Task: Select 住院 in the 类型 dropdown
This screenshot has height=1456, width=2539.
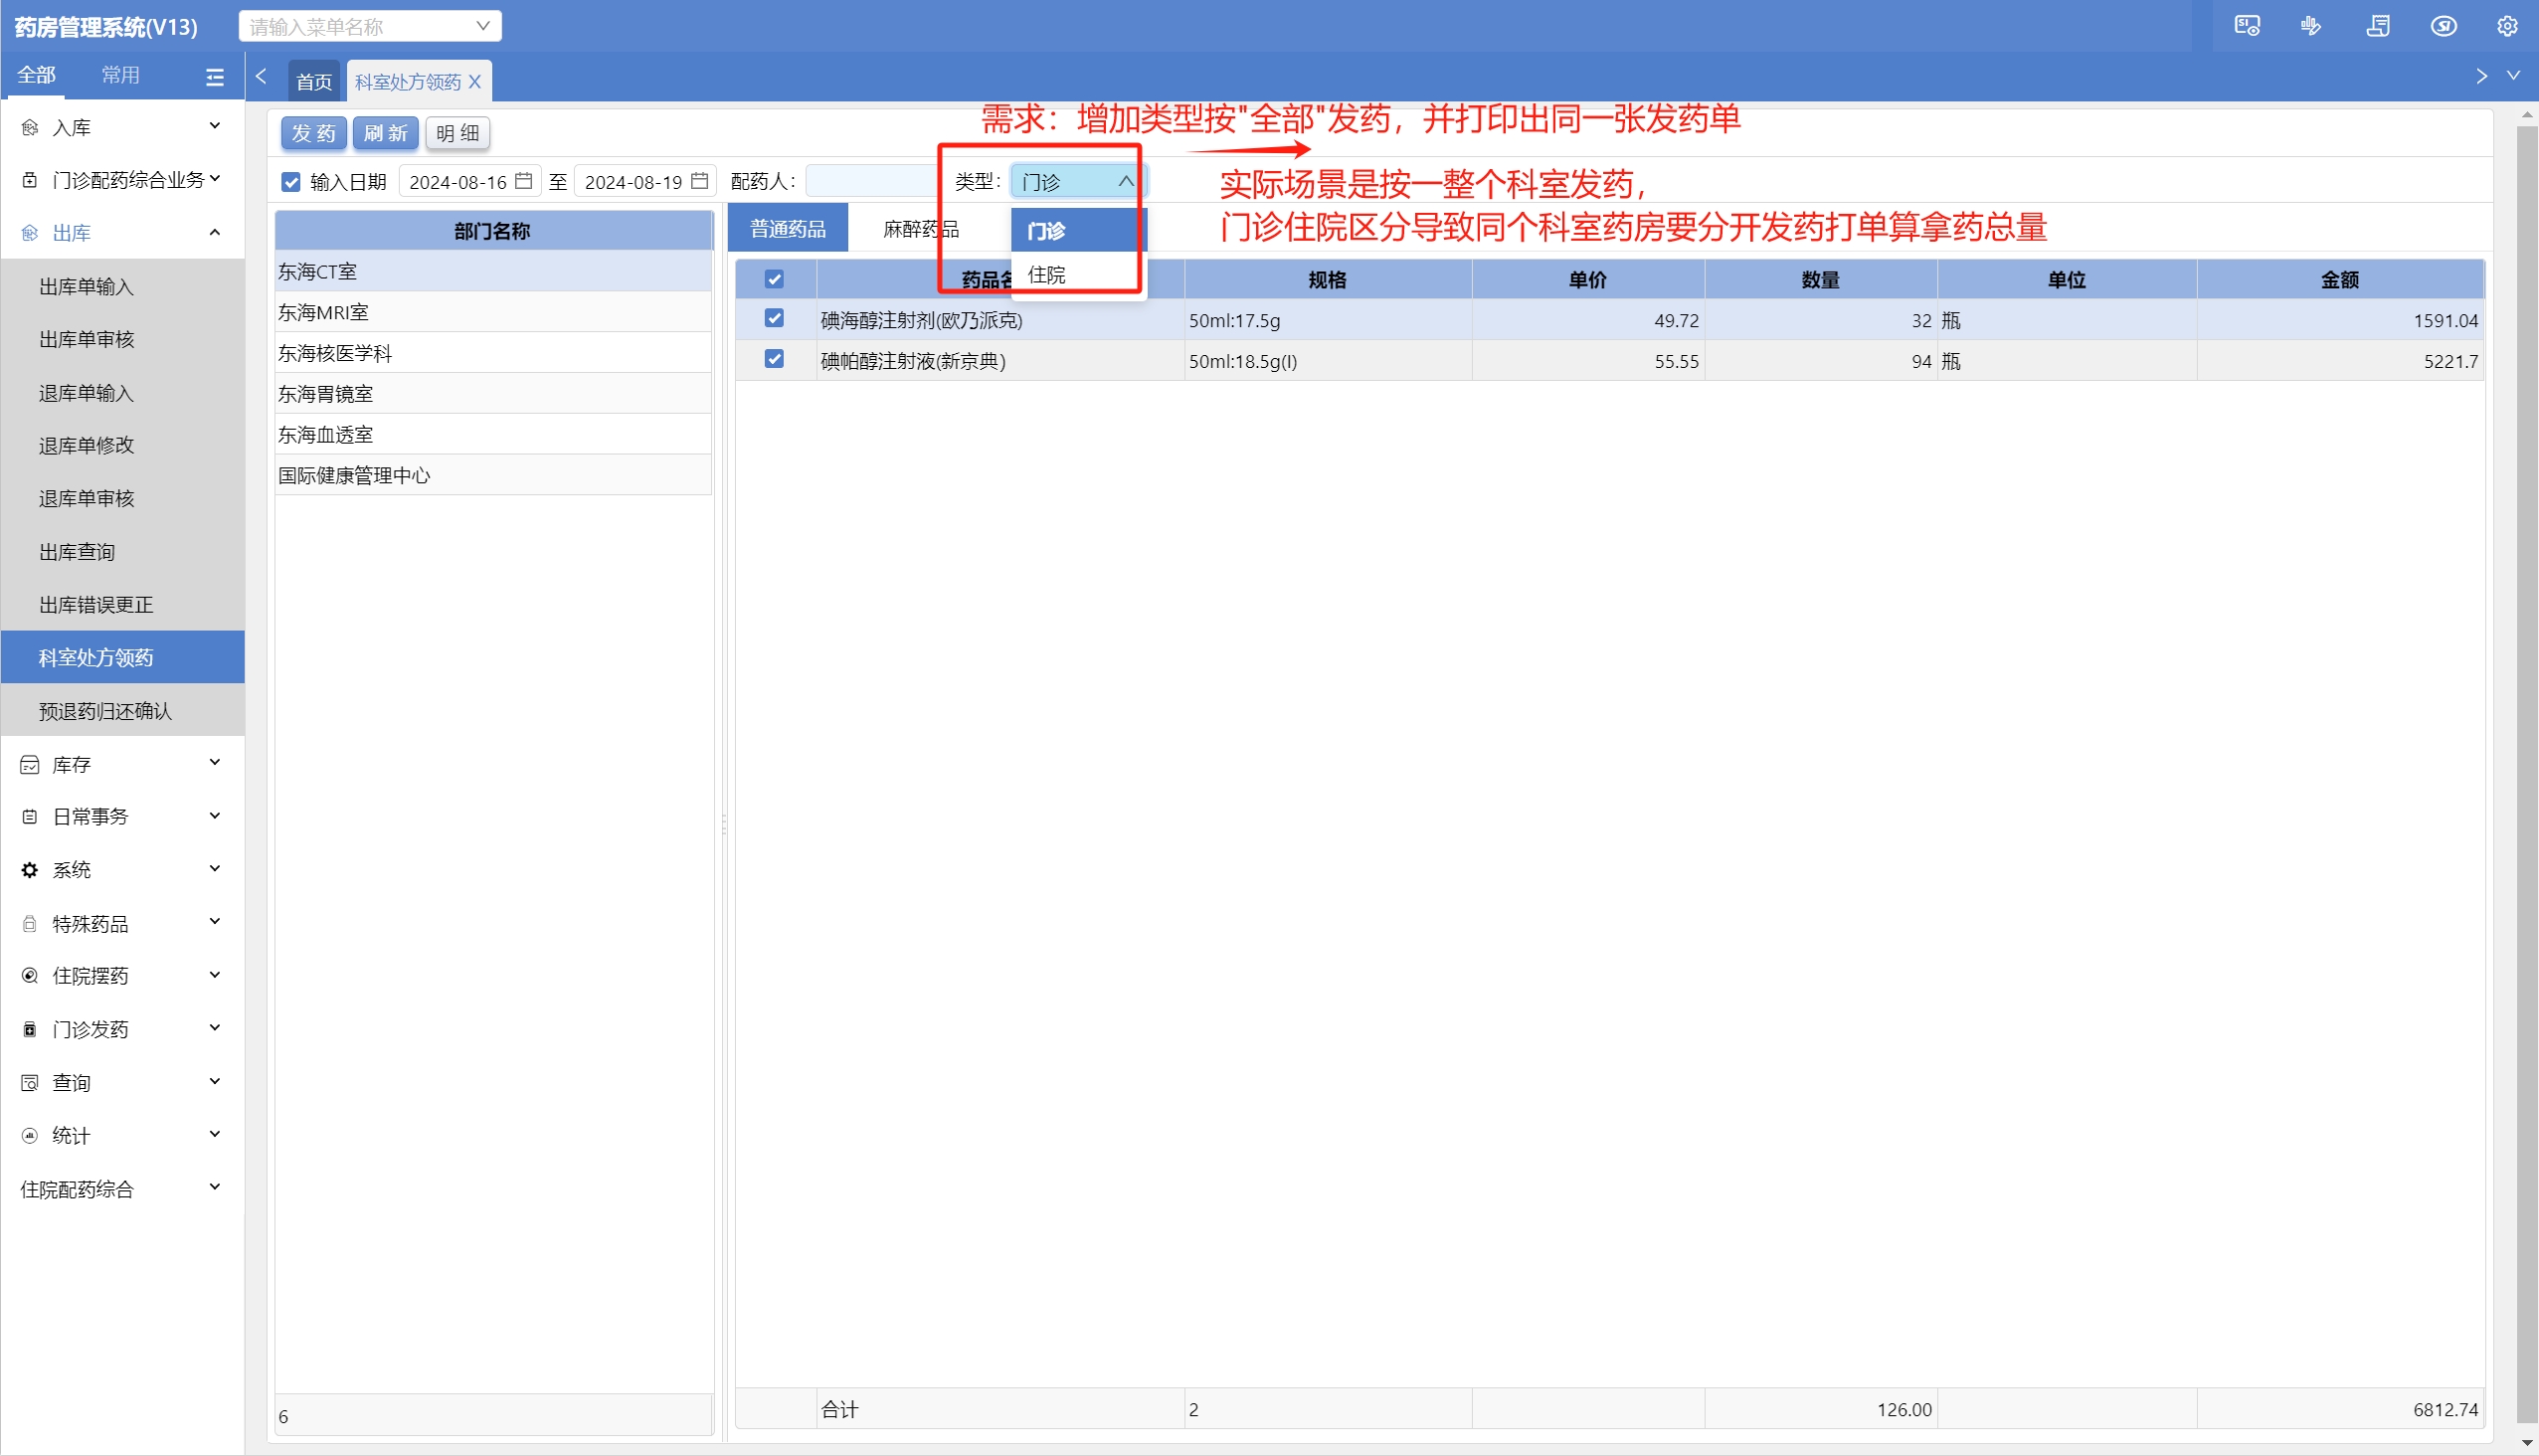Action: (1046, 275)
